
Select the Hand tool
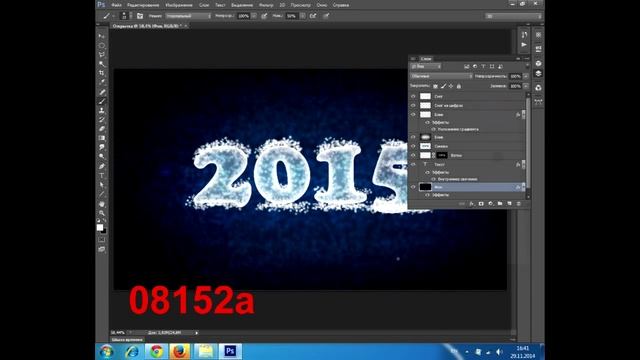click(102, 204)
